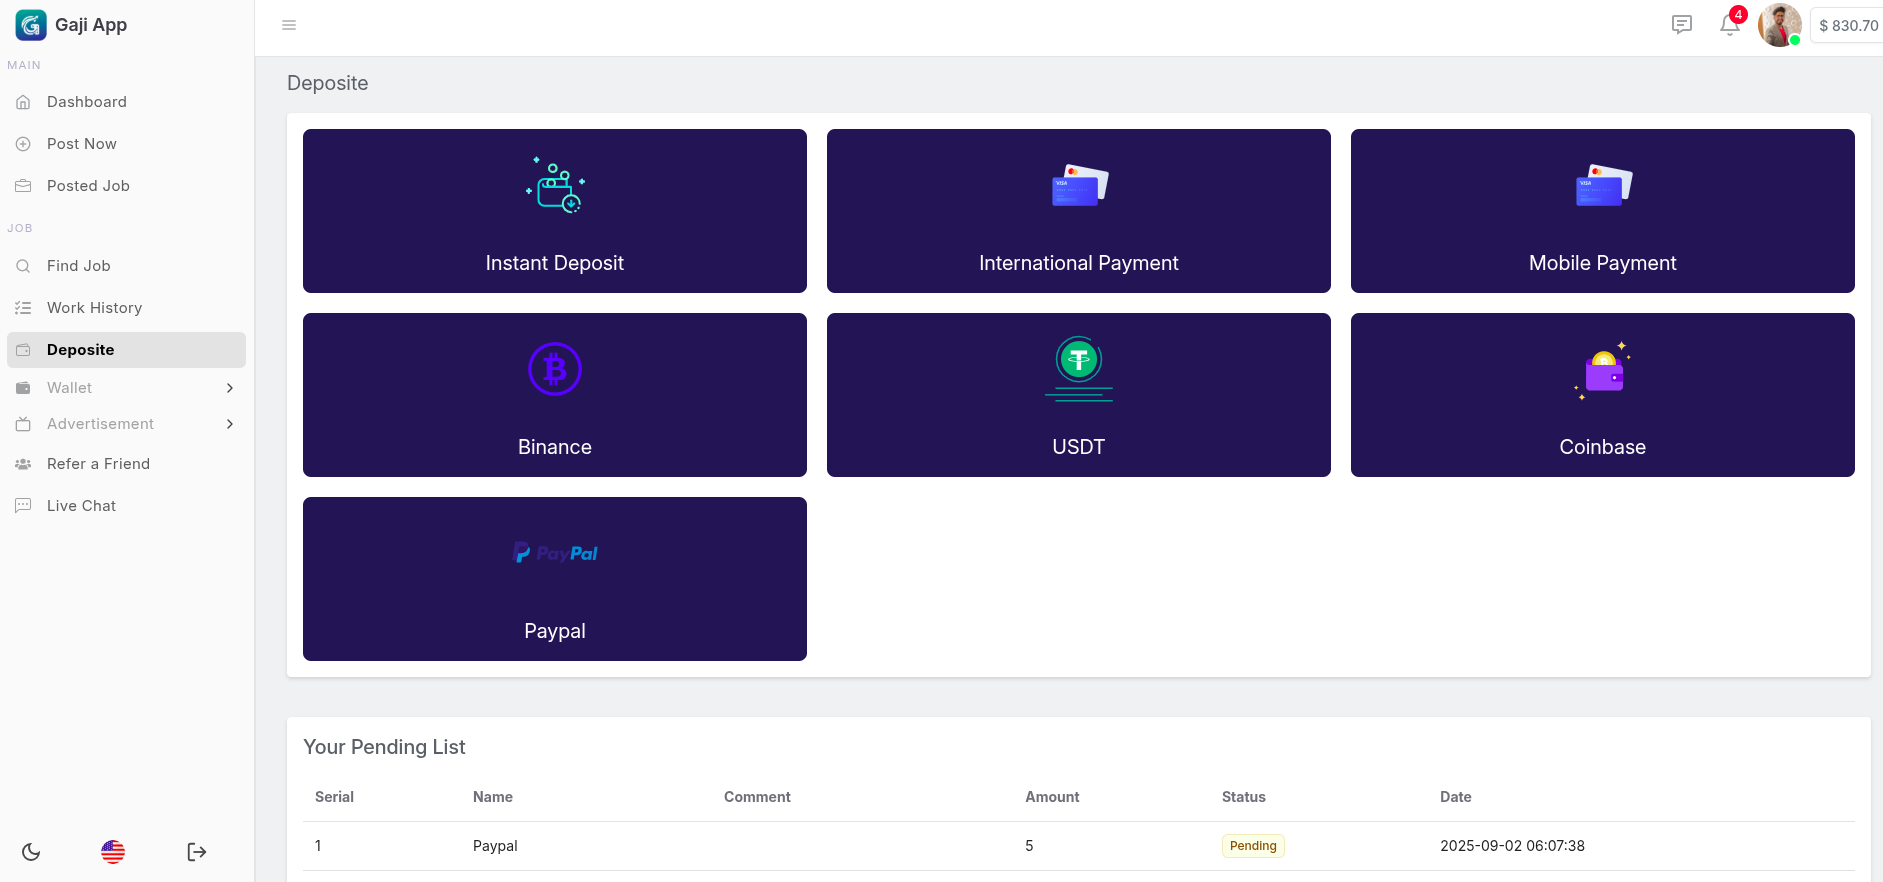The image size is (1883, 882).
Task: Go to Dashboard in the sidebar
Action: [126, 102]
